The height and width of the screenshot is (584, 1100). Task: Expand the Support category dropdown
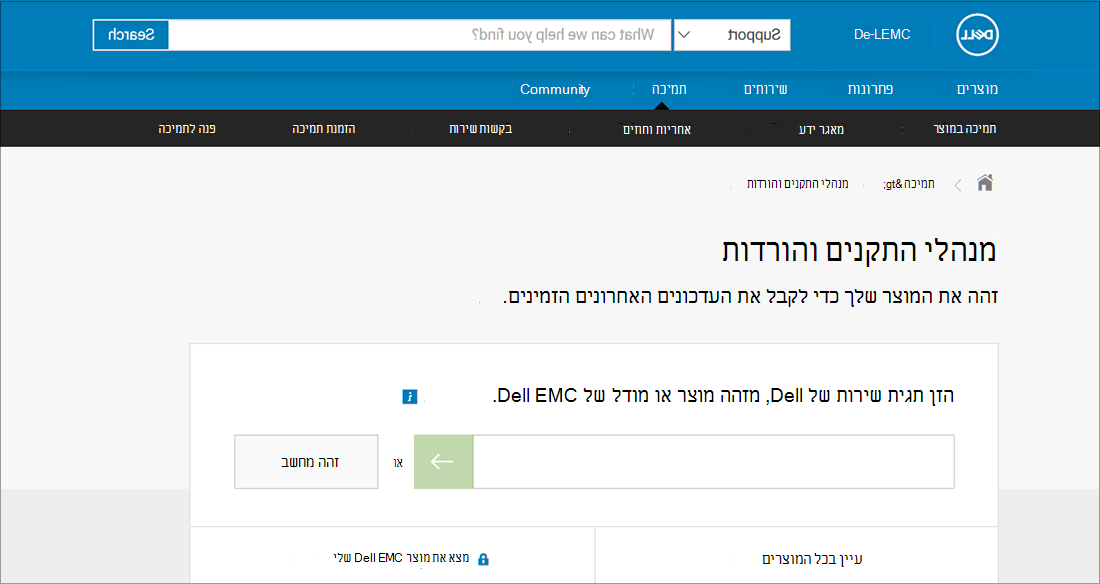click(x=732, y=35)
